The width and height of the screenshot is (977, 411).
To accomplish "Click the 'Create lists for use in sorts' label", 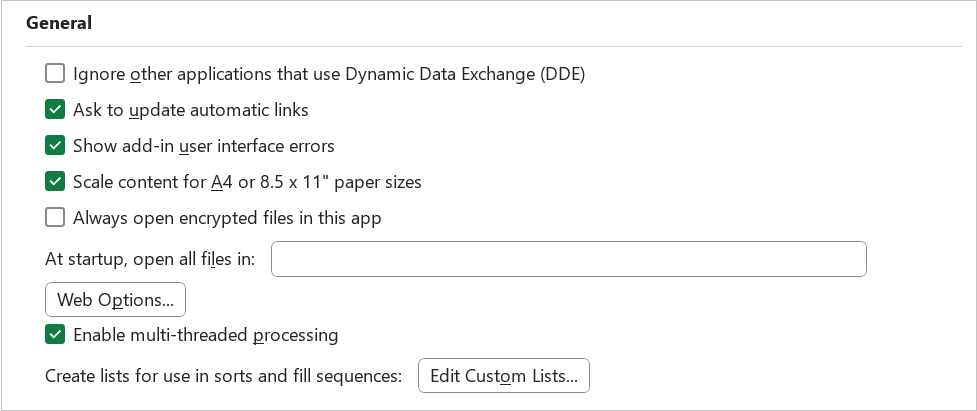I will [x=223, y=377].
